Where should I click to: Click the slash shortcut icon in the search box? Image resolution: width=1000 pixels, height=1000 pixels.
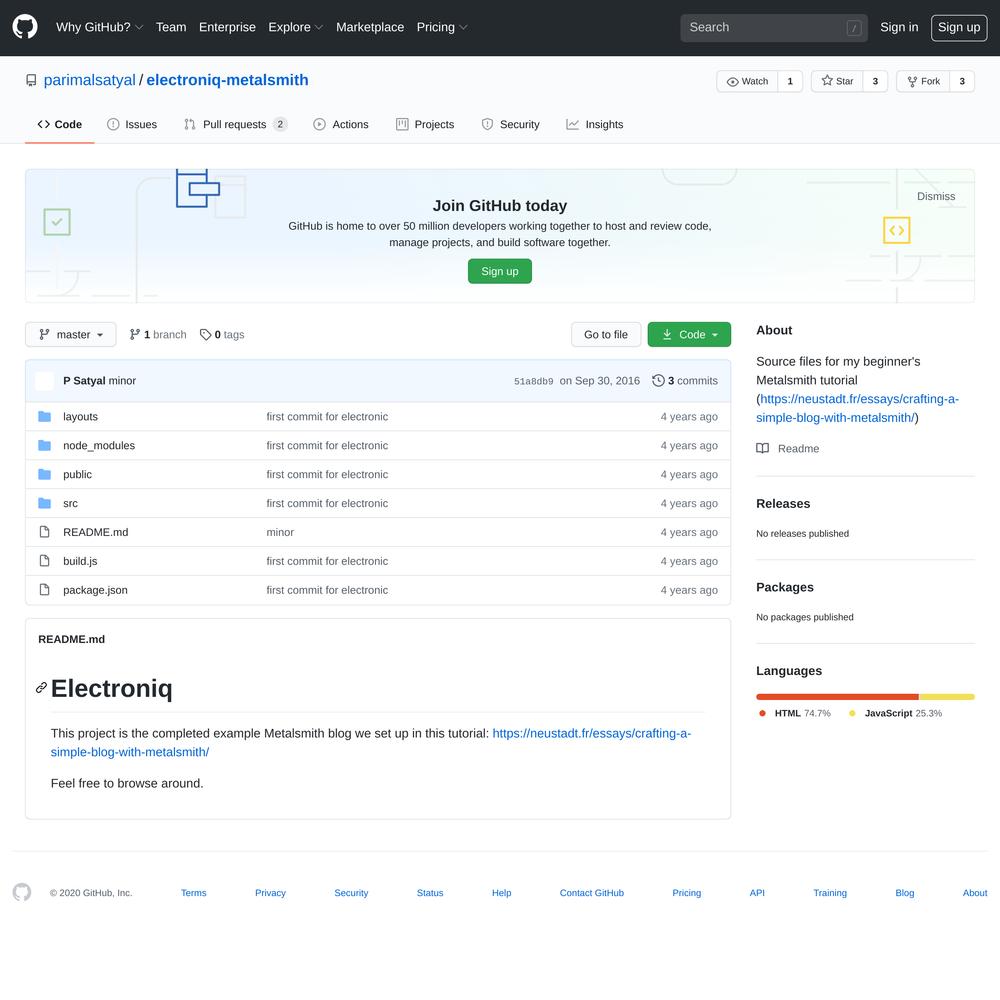click(854, 28)
